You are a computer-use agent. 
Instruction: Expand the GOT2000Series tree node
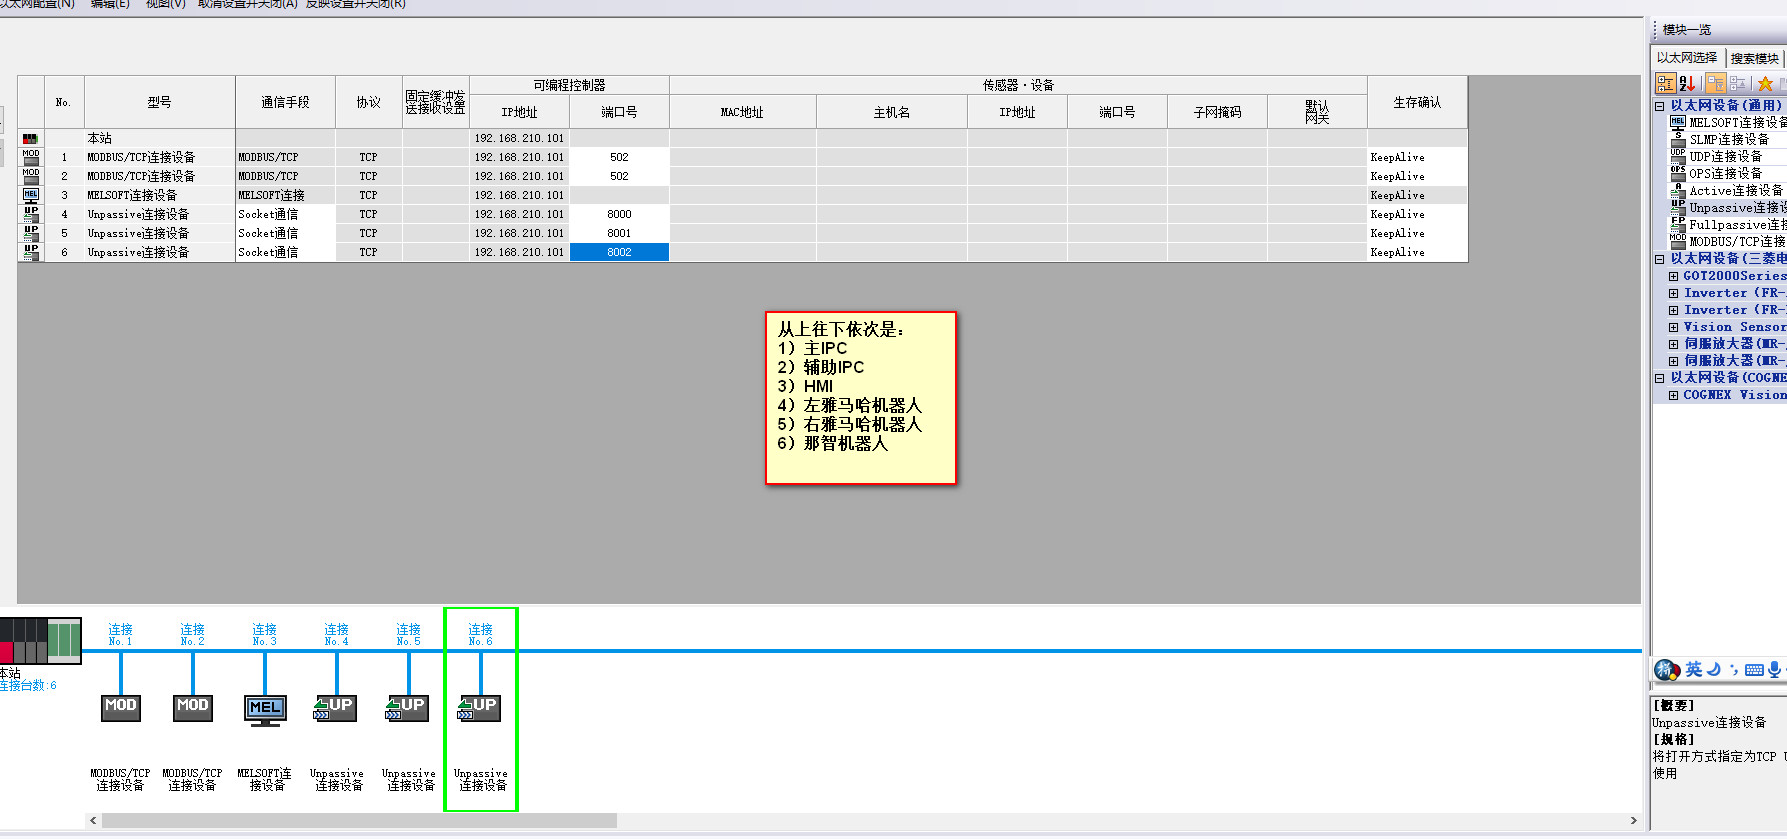pos(1673,276)
